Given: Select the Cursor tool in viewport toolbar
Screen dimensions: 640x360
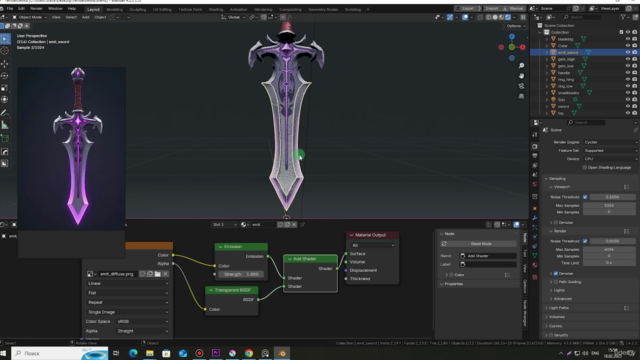Looking at the screenshot, I should 5,51.
